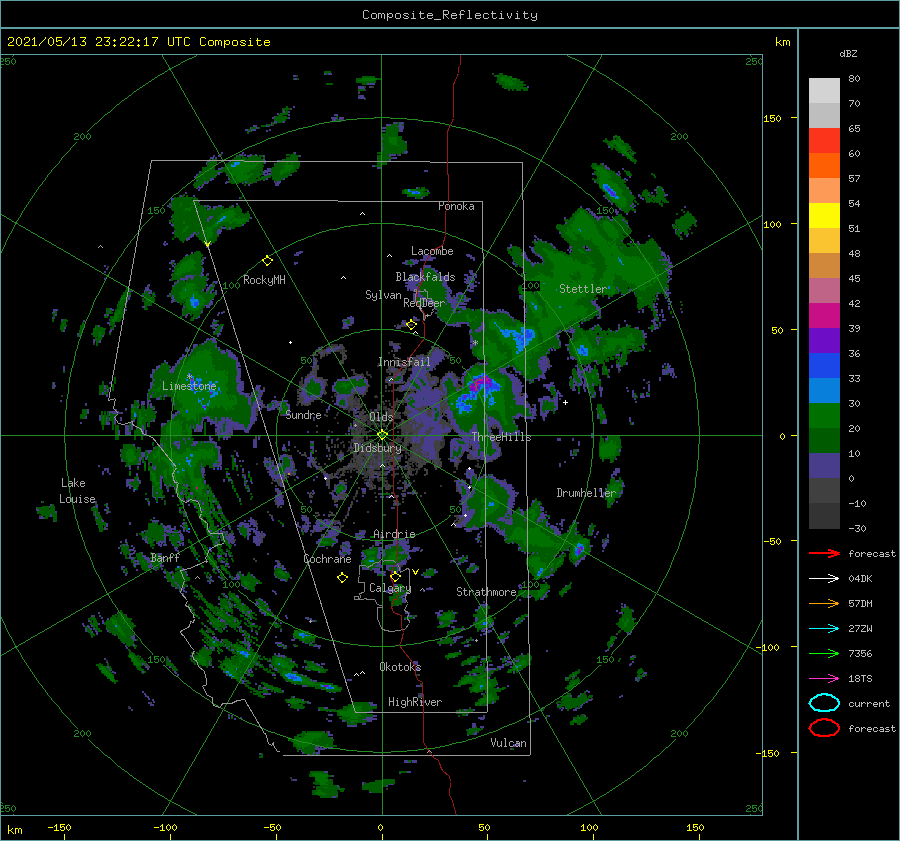This screenshot has height=841, width=900.
Task: Click the Didsbury city label
Action: 378,448
